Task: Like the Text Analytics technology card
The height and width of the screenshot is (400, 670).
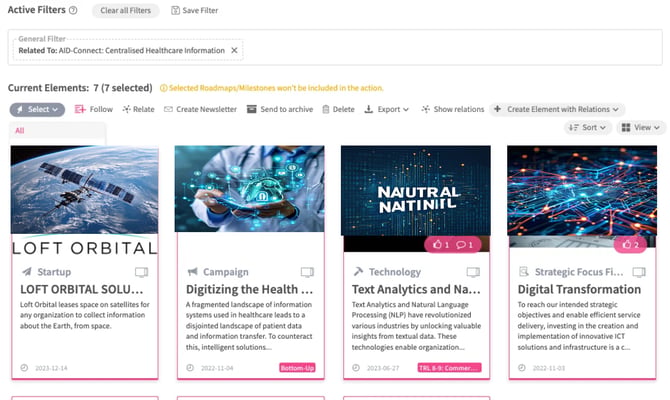Action: pos(441,244)
